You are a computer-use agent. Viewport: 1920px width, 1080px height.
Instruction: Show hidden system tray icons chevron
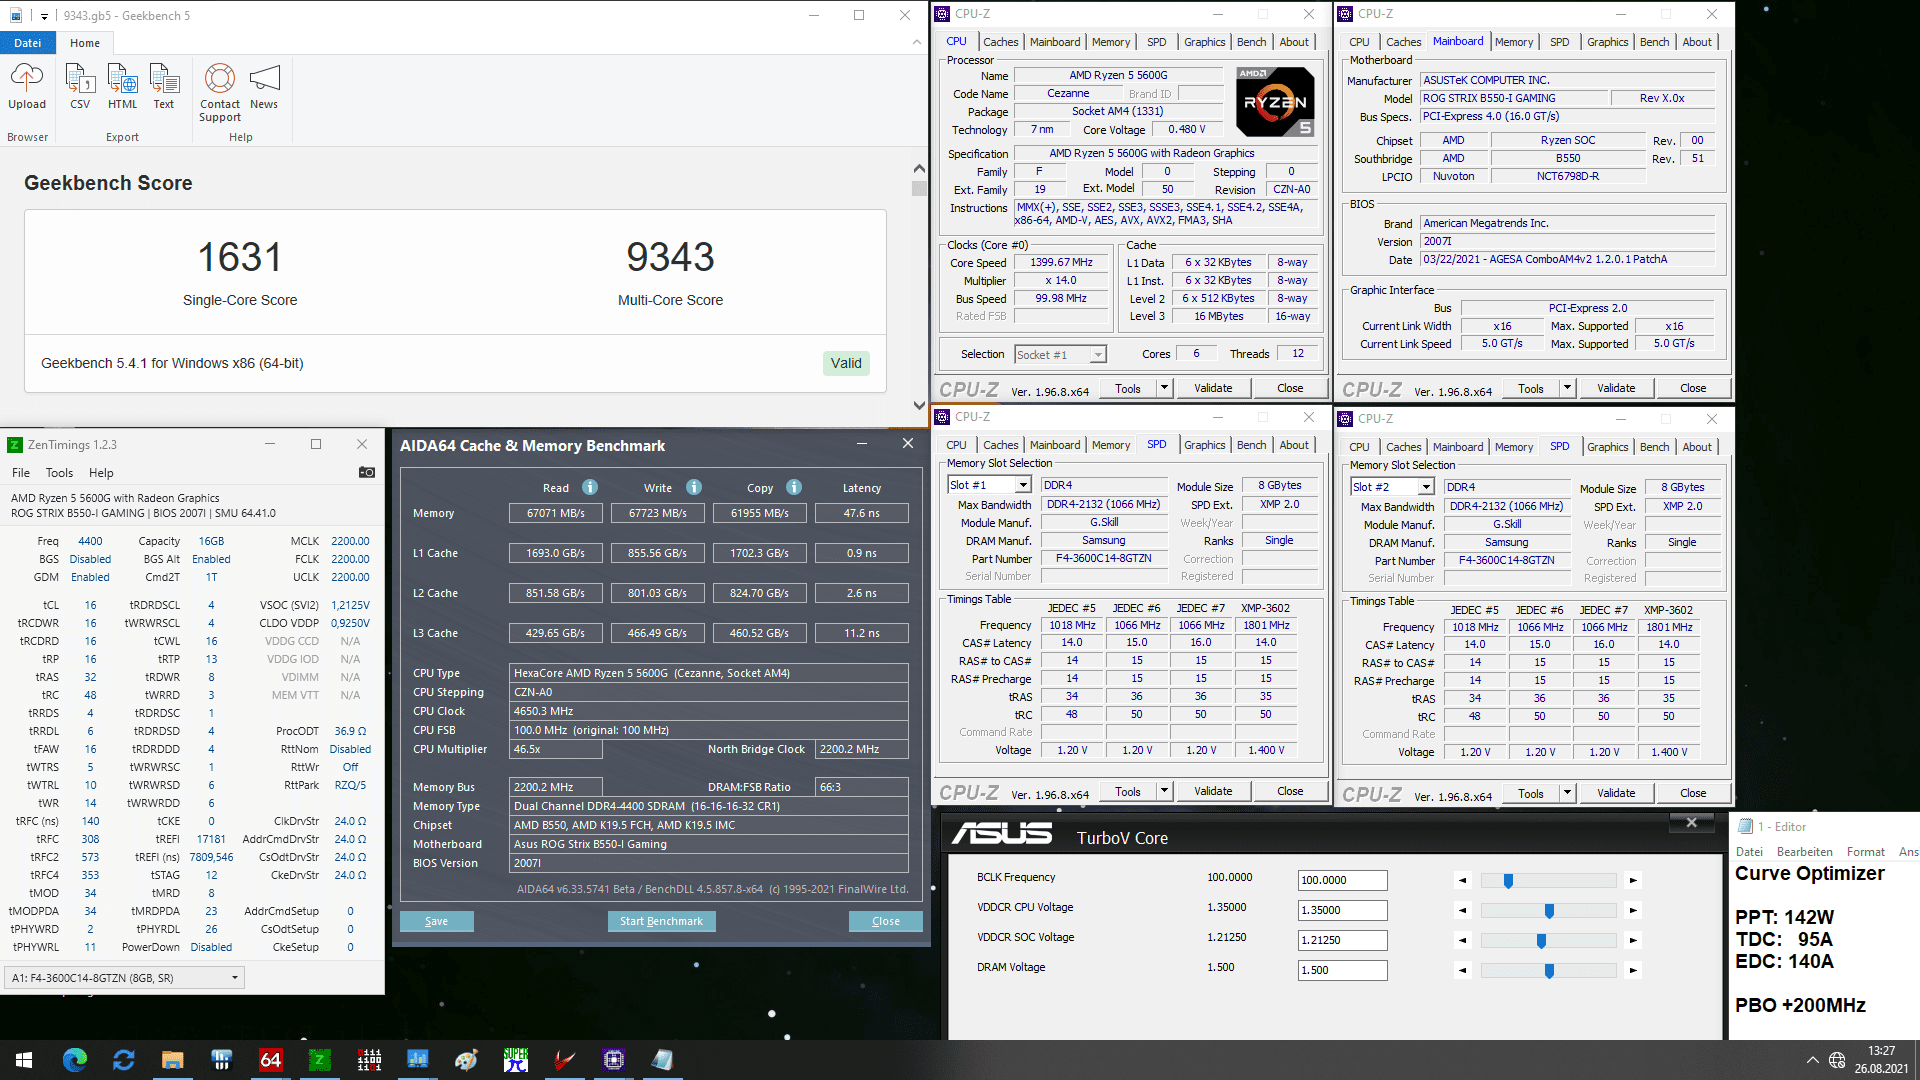click(x=1812, y=1060)
